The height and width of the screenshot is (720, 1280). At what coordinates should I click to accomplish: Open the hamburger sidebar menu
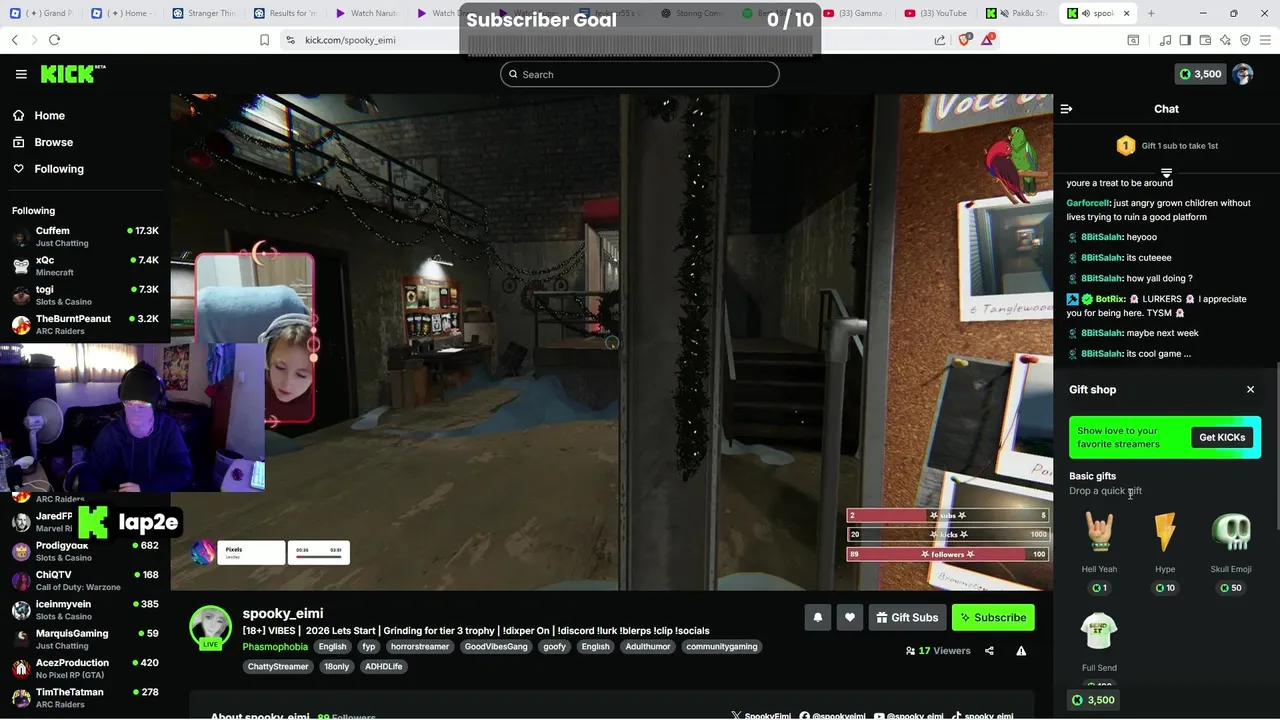coord(21,74)
